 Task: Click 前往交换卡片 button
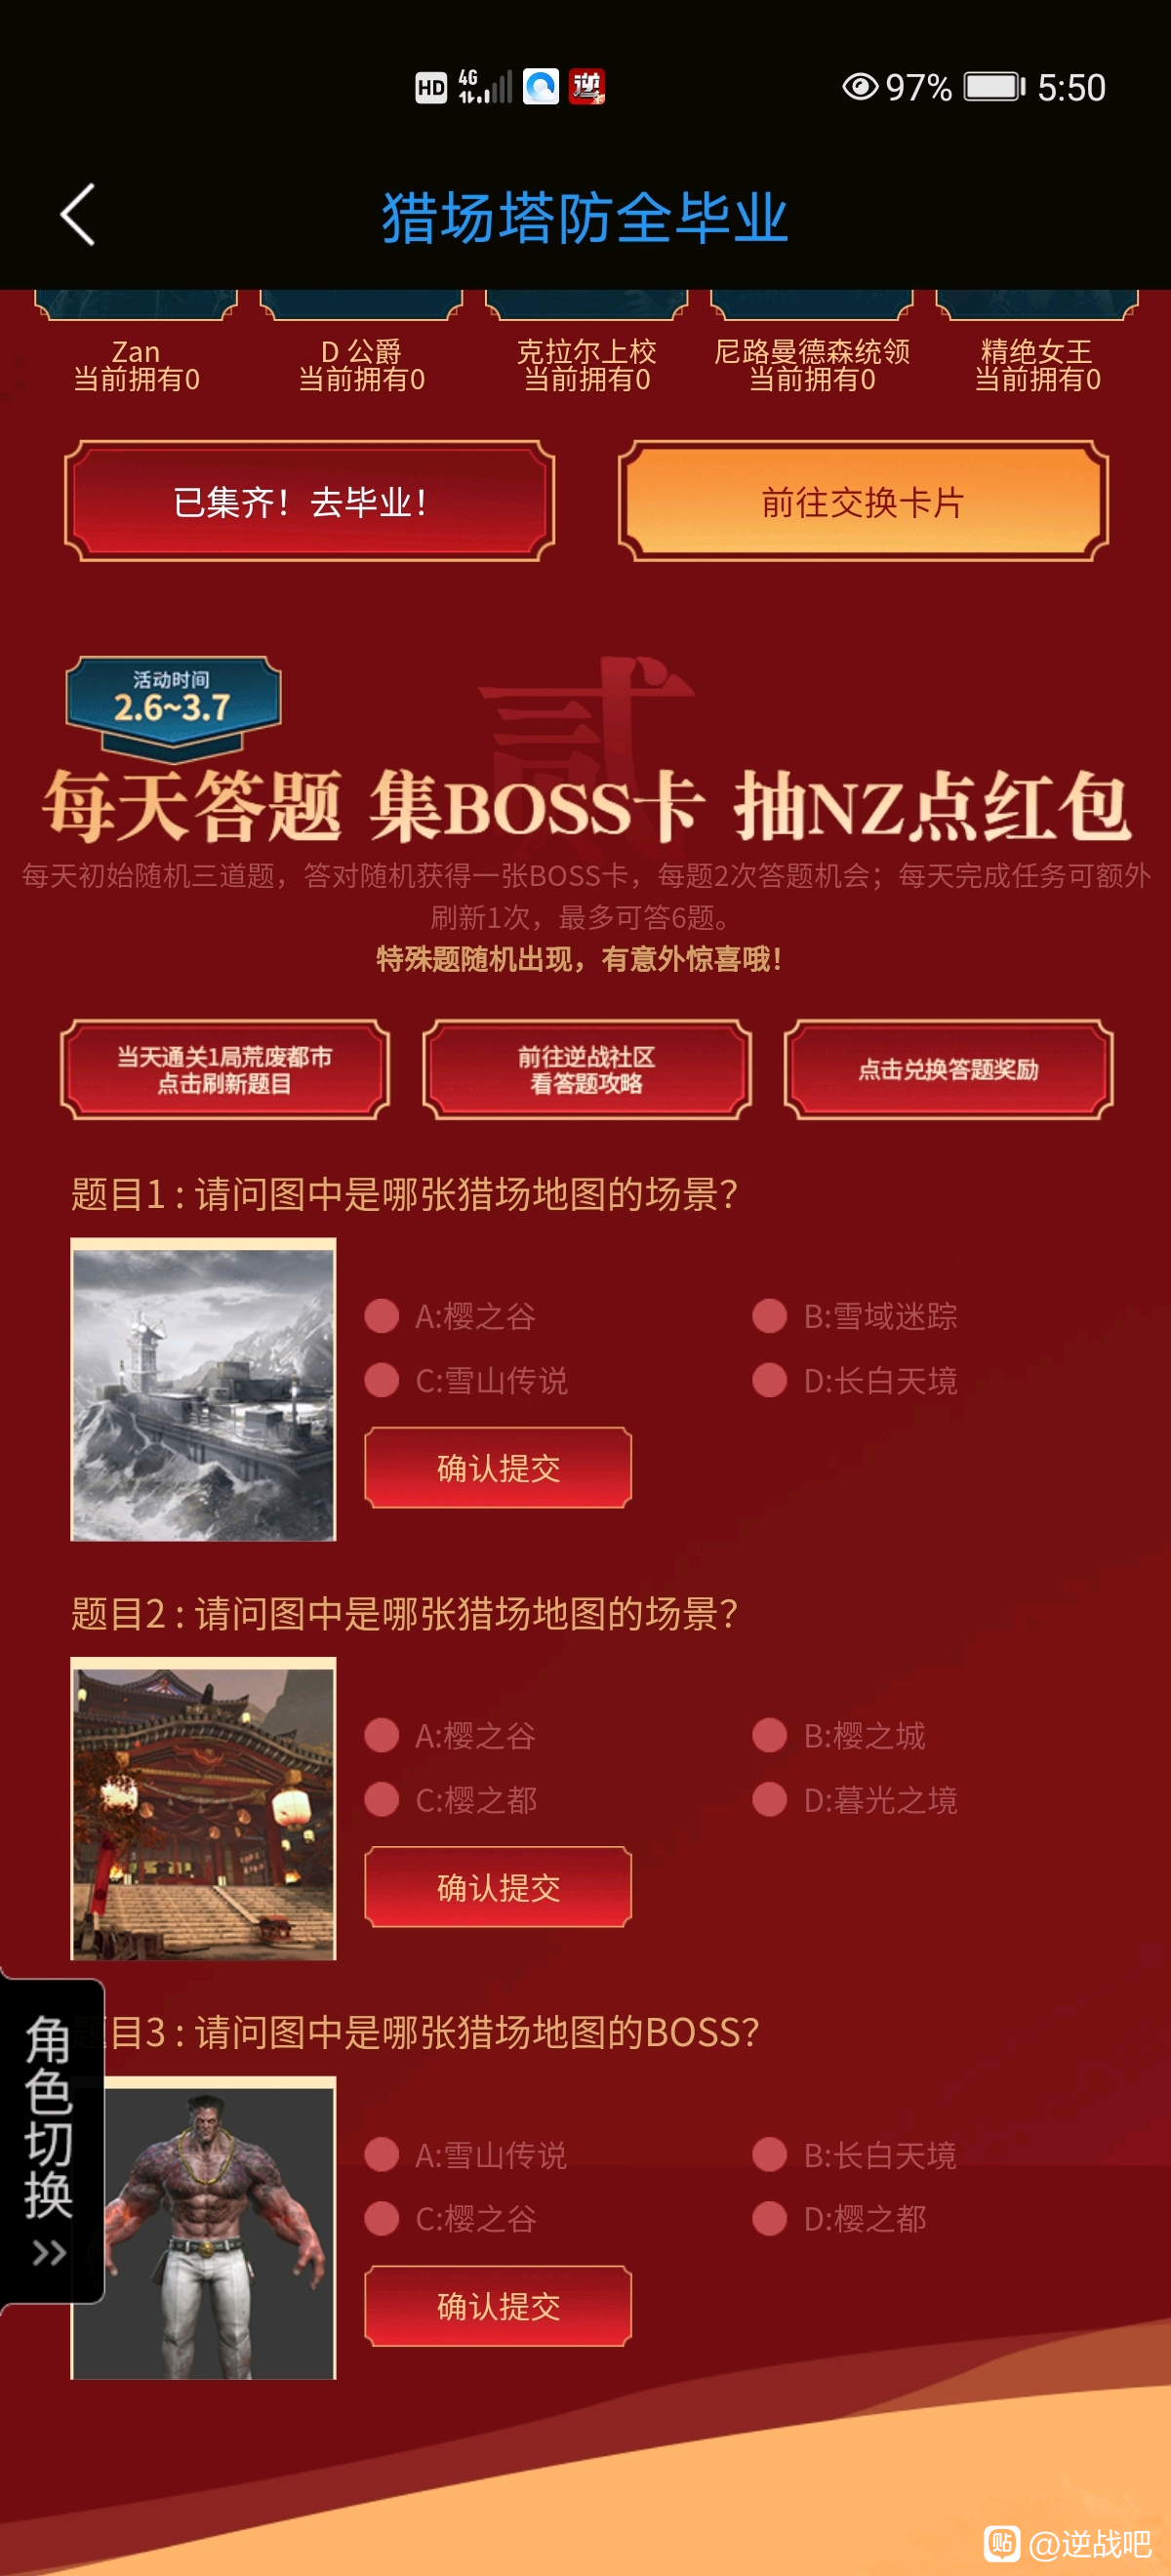863,501
